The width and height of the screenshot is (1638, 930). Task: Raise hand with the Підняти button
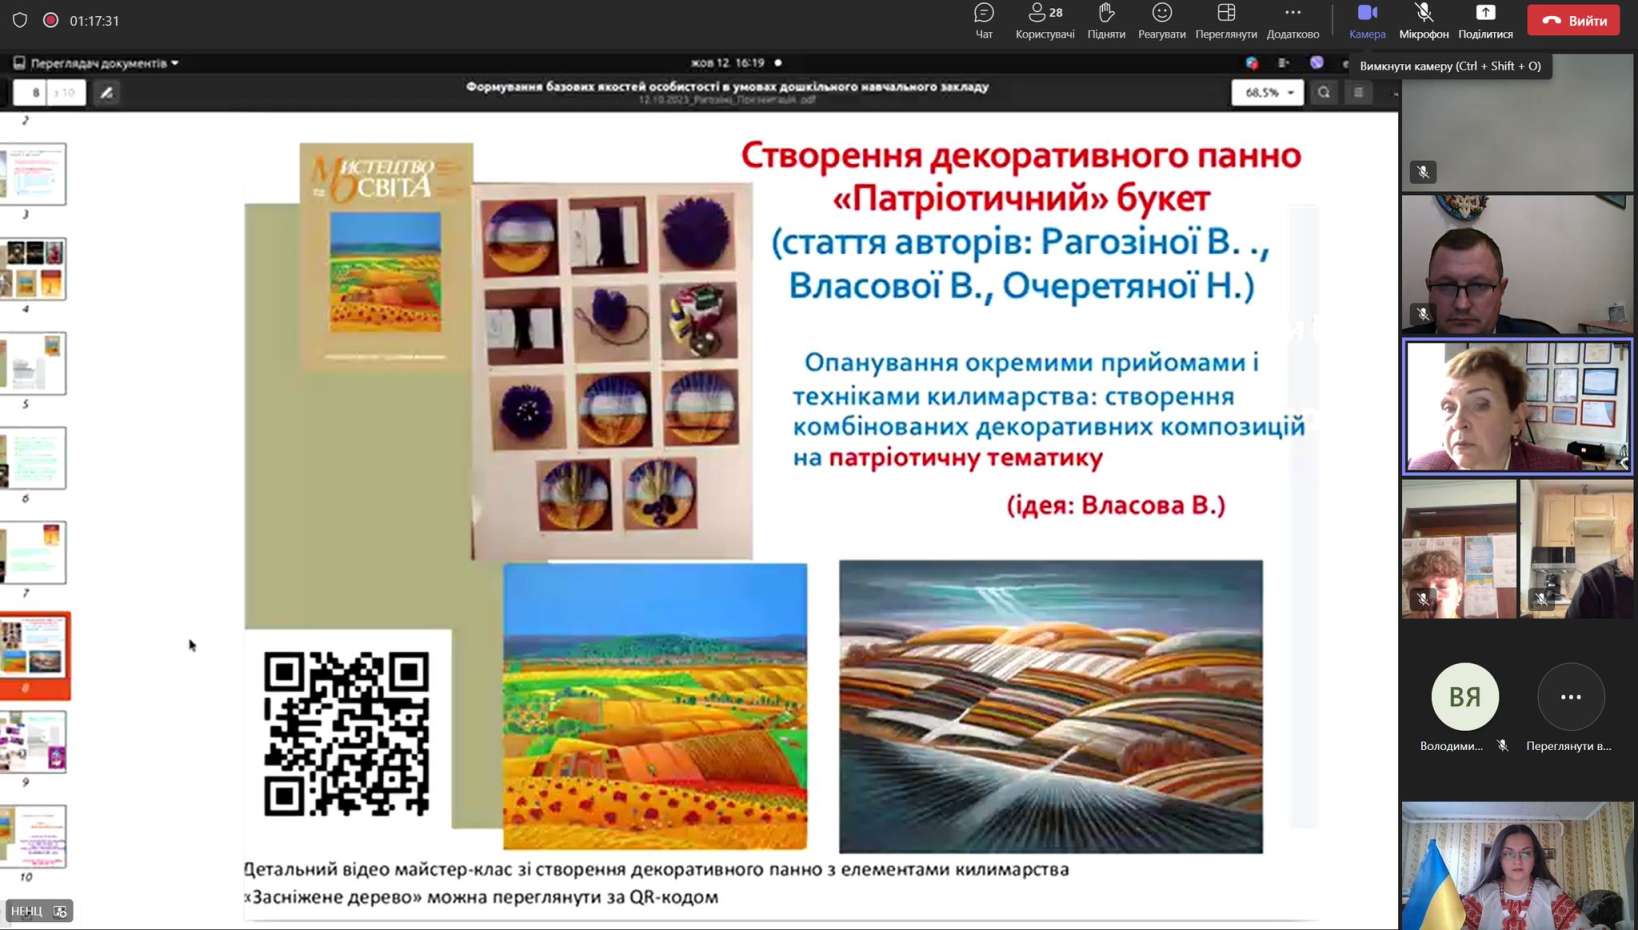(x=1106, y=21)
